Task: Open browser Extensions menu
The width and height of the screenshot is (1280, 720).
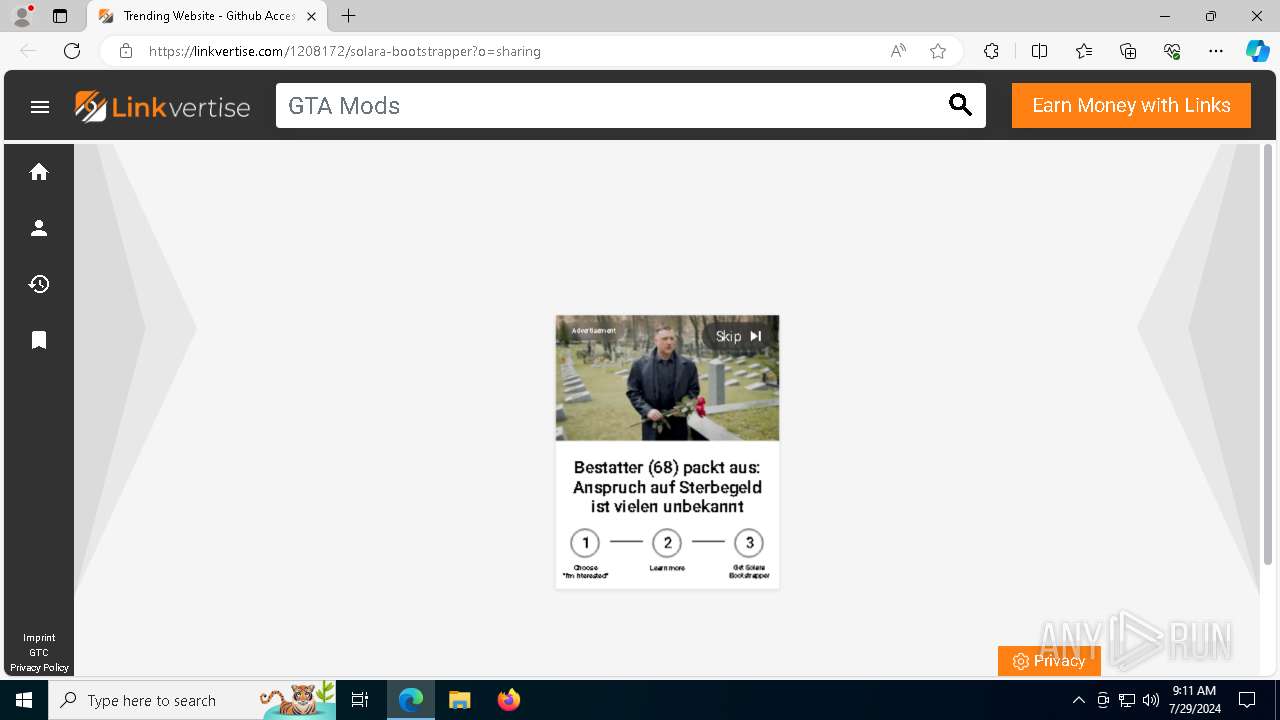Action: (991, 51)
